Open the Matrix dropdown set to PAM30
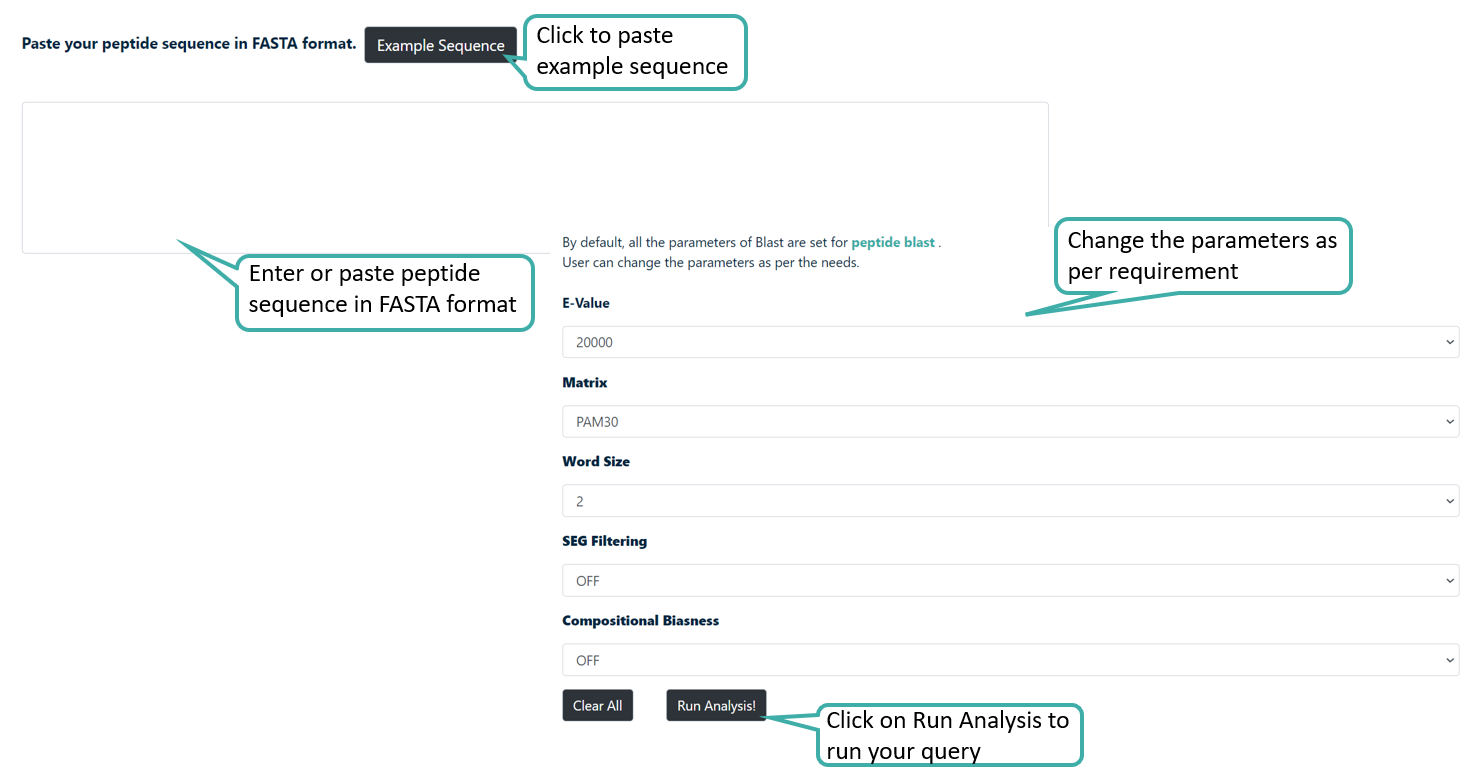The height and width of the screenshot is (777, 1483). [1010, 422]
